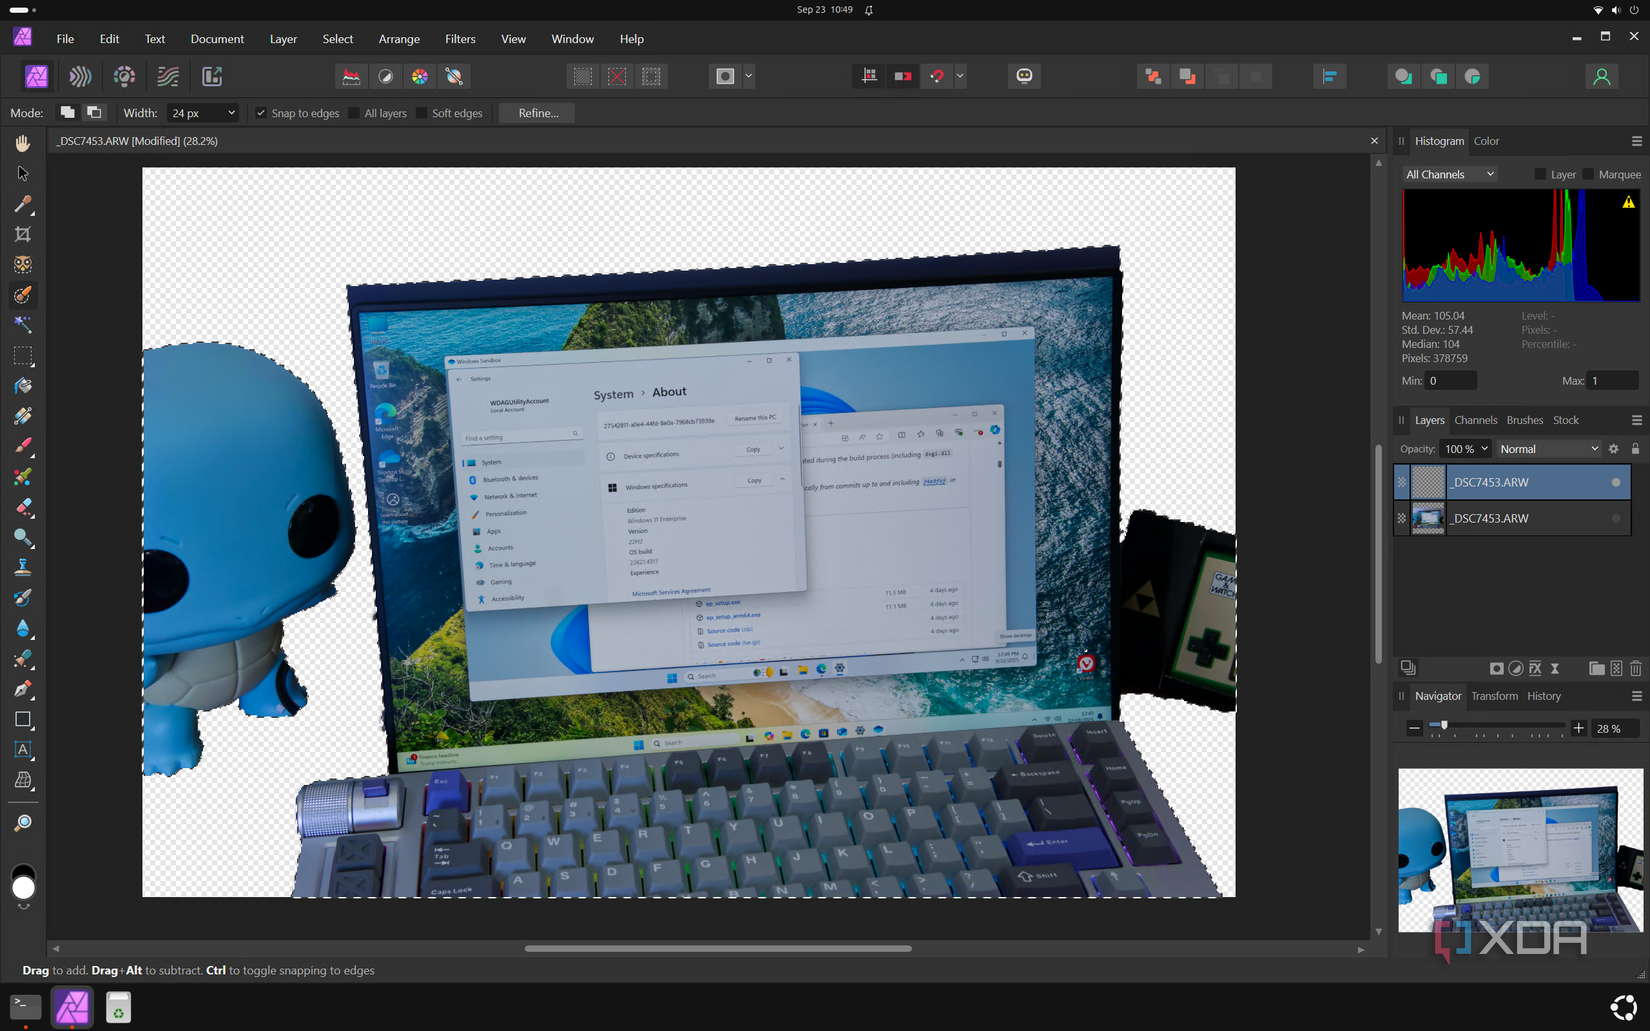
Task: Click the Refine button
Action: 536,113
